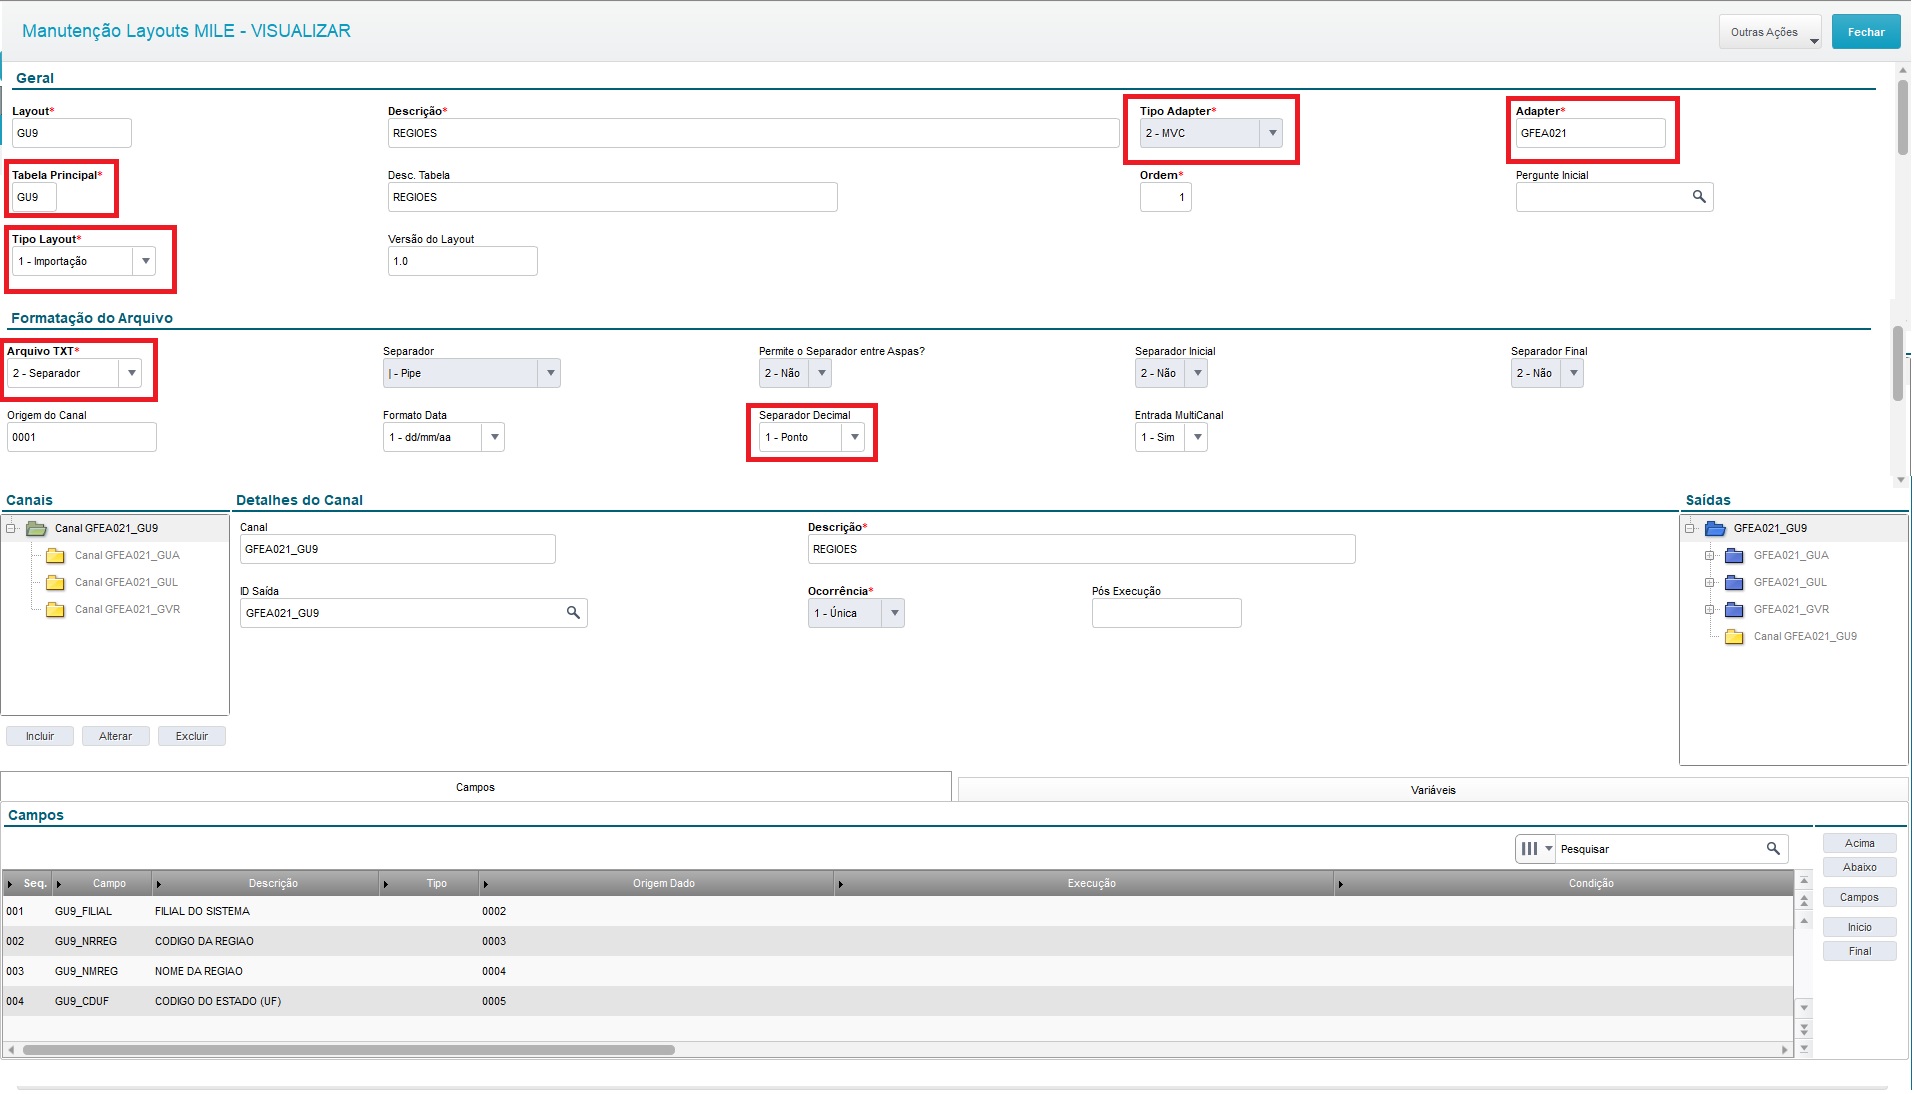This screenshot has width=1914, height=1094.
Task: Click the Campos button on the right
Action: pos(1860,897)
